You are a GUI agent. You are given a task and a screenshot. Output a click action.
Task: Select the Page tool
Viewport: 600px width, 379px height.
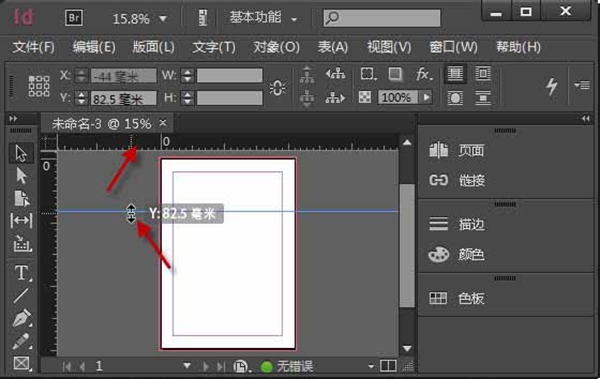[x=21, y=199]
